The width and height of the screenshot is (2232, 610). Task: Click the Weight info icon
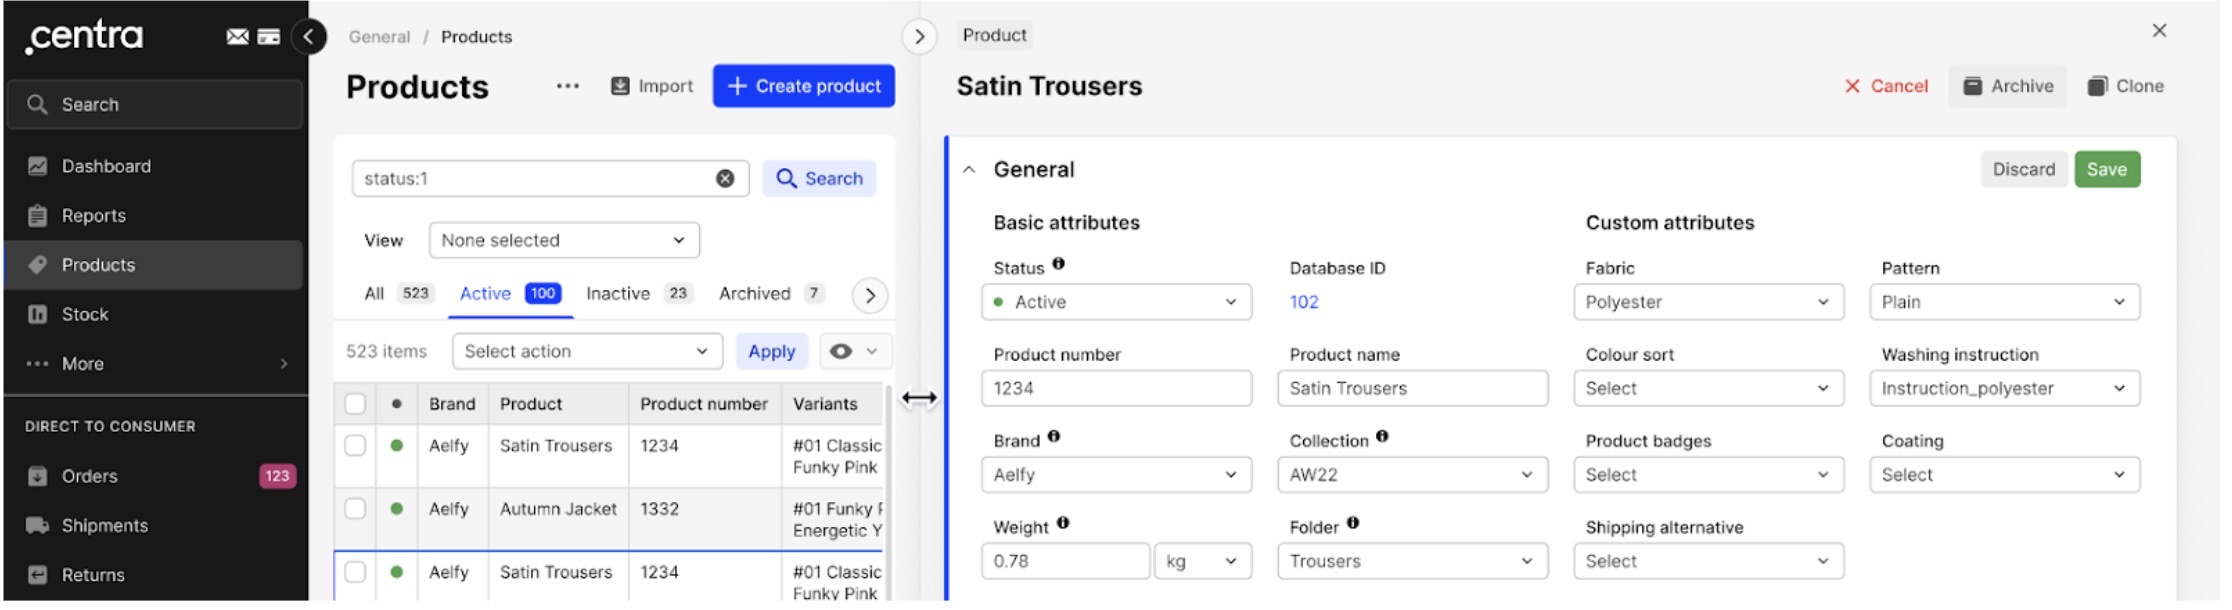click(x=1063, y=523)
